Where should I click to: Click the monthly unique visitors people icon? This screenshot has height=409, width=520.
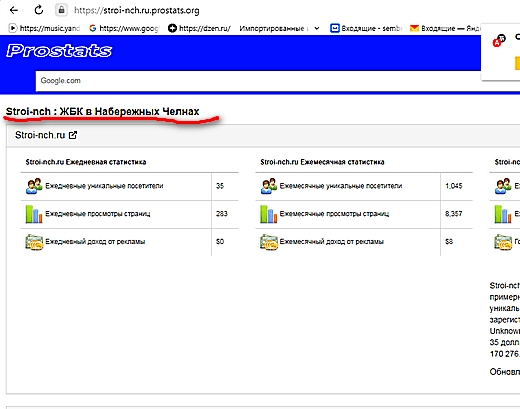269,186
